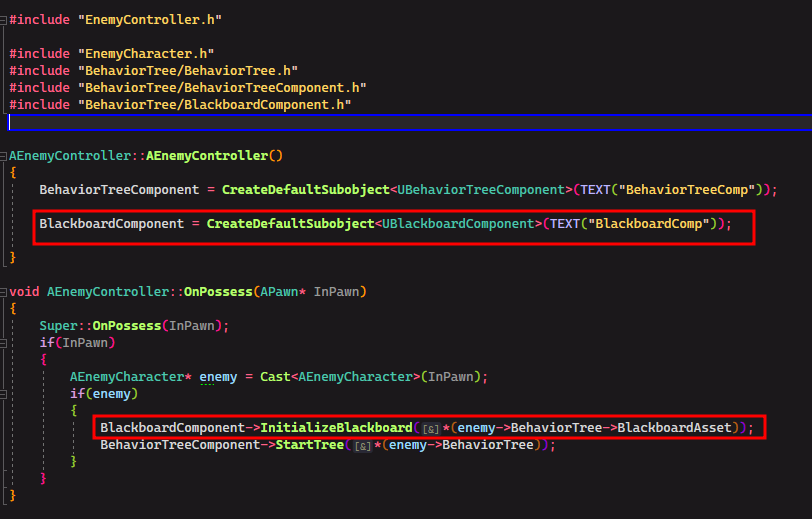Click the Cast function name
The width and height of the screenshot is (812, 519).
(275, 377)
